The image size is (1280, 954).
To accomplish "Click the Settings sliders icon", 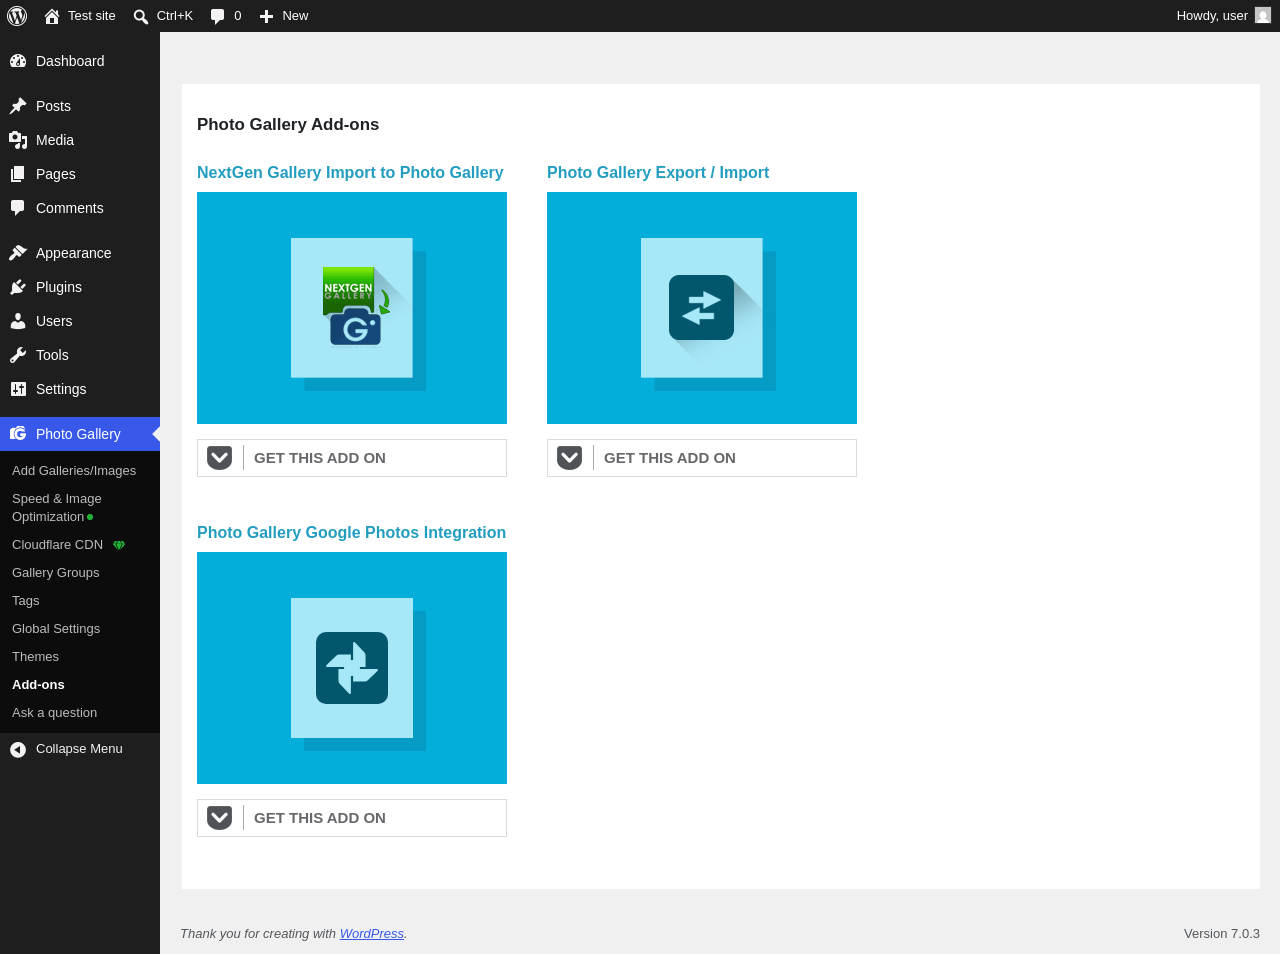I will coord(18,389).
